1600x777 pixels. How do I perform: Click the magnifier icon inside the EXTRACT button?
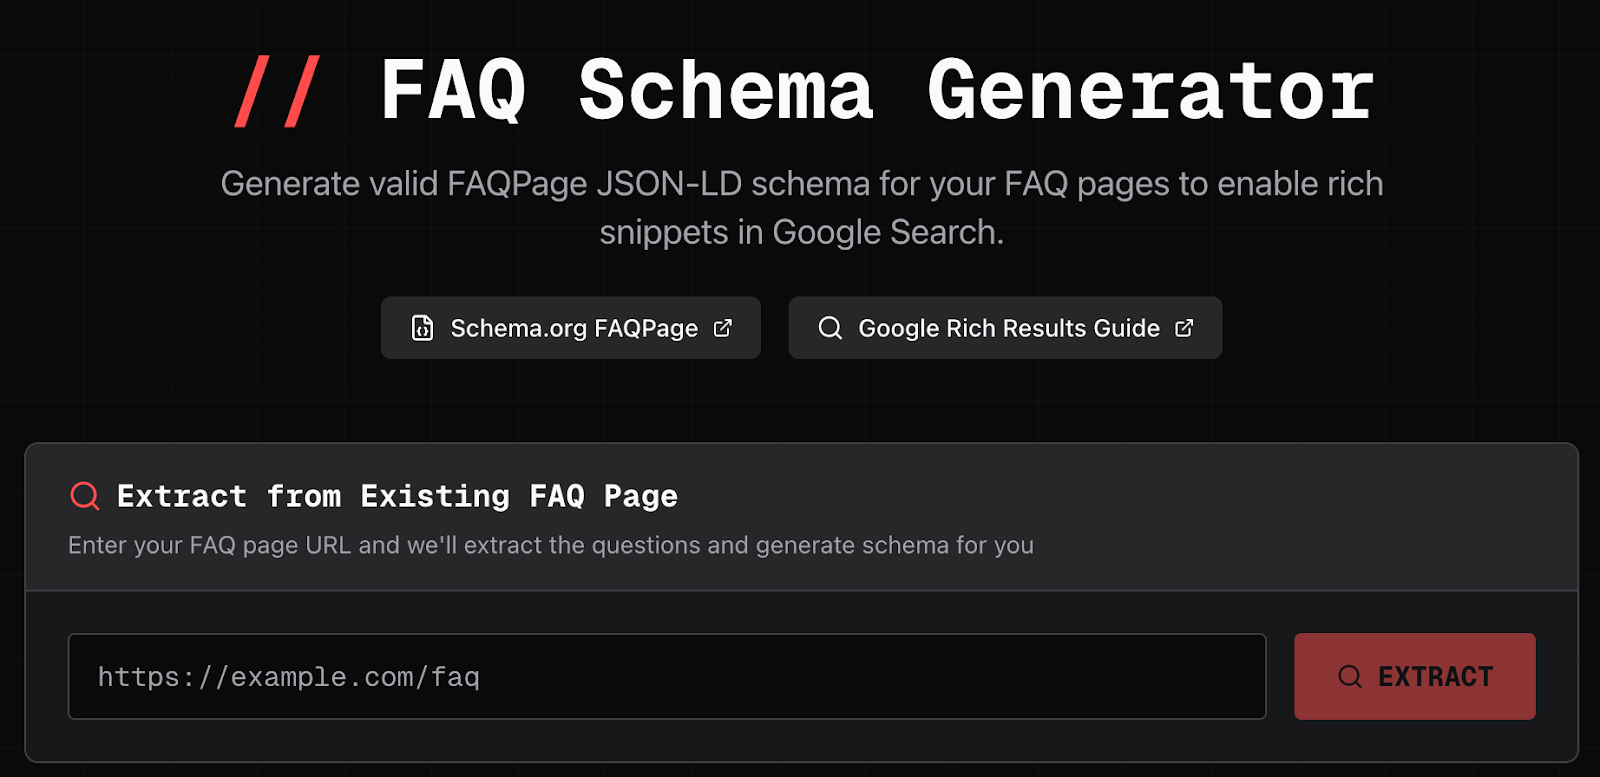(x=1350, y=677)
